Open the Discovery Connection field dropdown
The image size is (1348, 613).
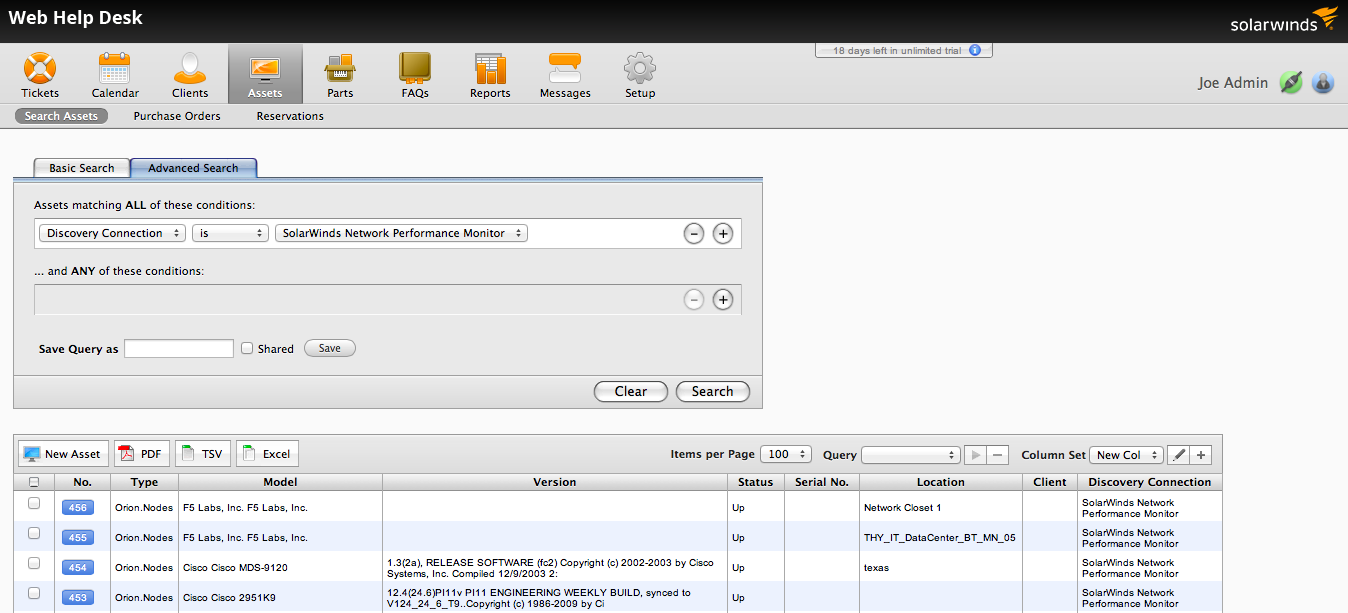click(112, 233)
